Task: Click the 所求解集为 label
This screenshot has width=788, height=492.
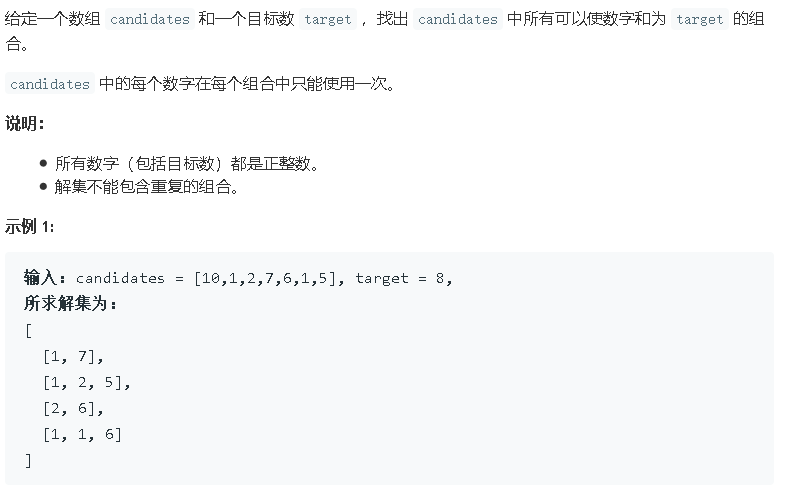Action: pos(70,304)
